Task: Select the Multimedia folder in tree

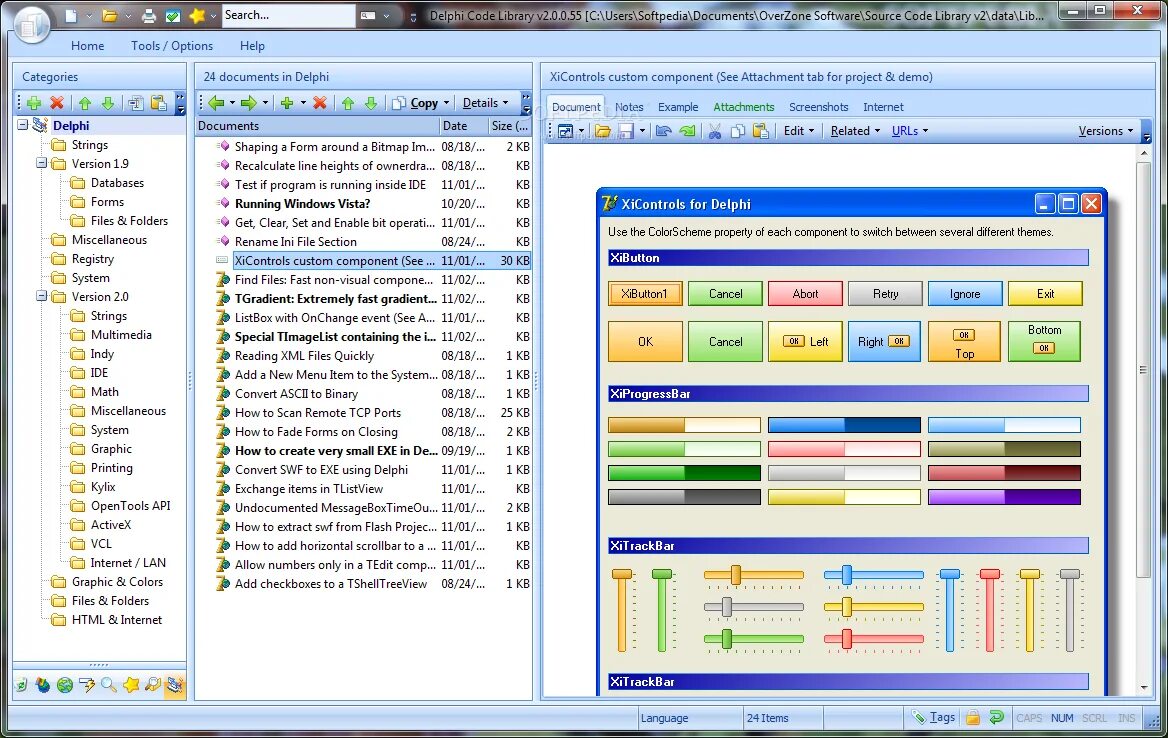Action: pyautogui.click(x=121, y=334)
